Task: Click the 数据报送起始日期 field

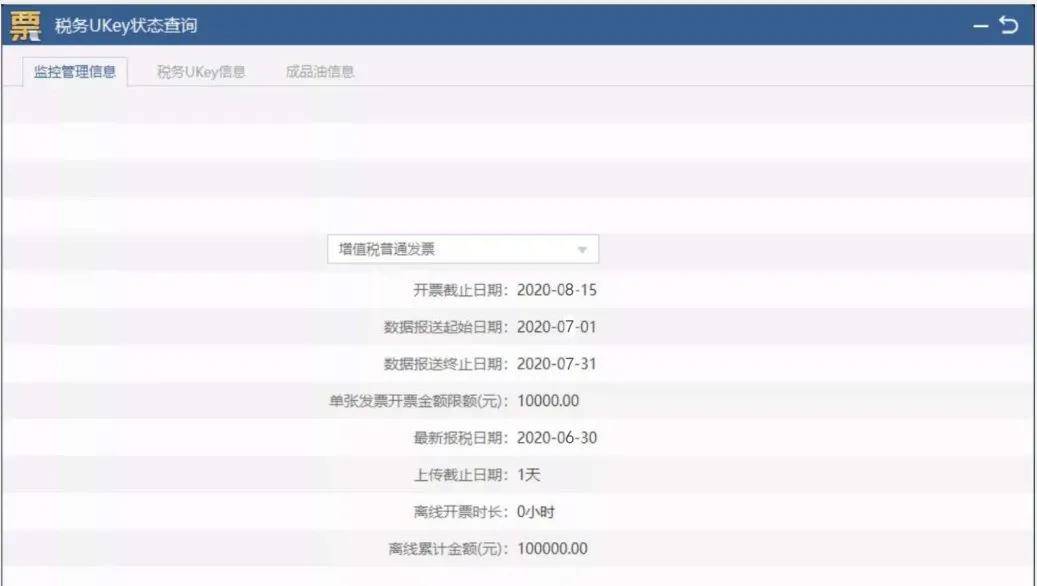Action: (x=555, y=329)
